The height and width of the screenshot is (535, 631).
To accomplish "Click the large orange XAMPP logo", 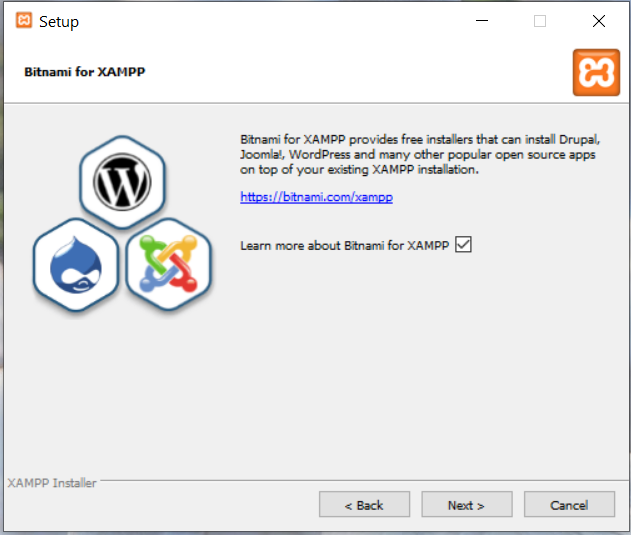I will coord(596,72).
